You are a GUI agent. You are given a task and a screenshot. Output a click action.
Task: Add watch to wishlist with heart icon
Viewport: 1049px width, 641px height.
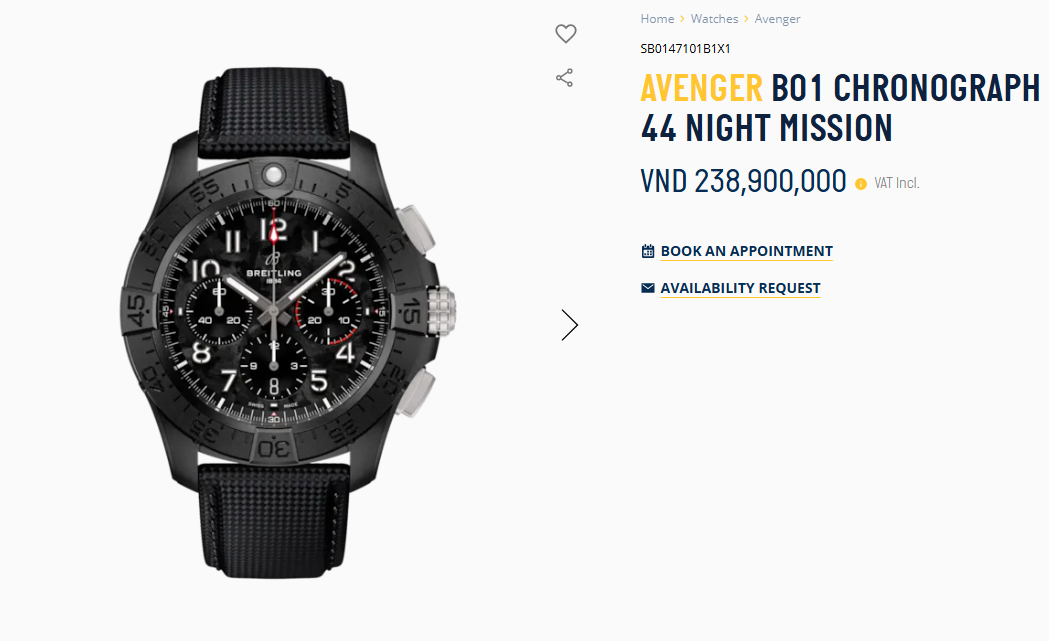click(x=566, y=33)
